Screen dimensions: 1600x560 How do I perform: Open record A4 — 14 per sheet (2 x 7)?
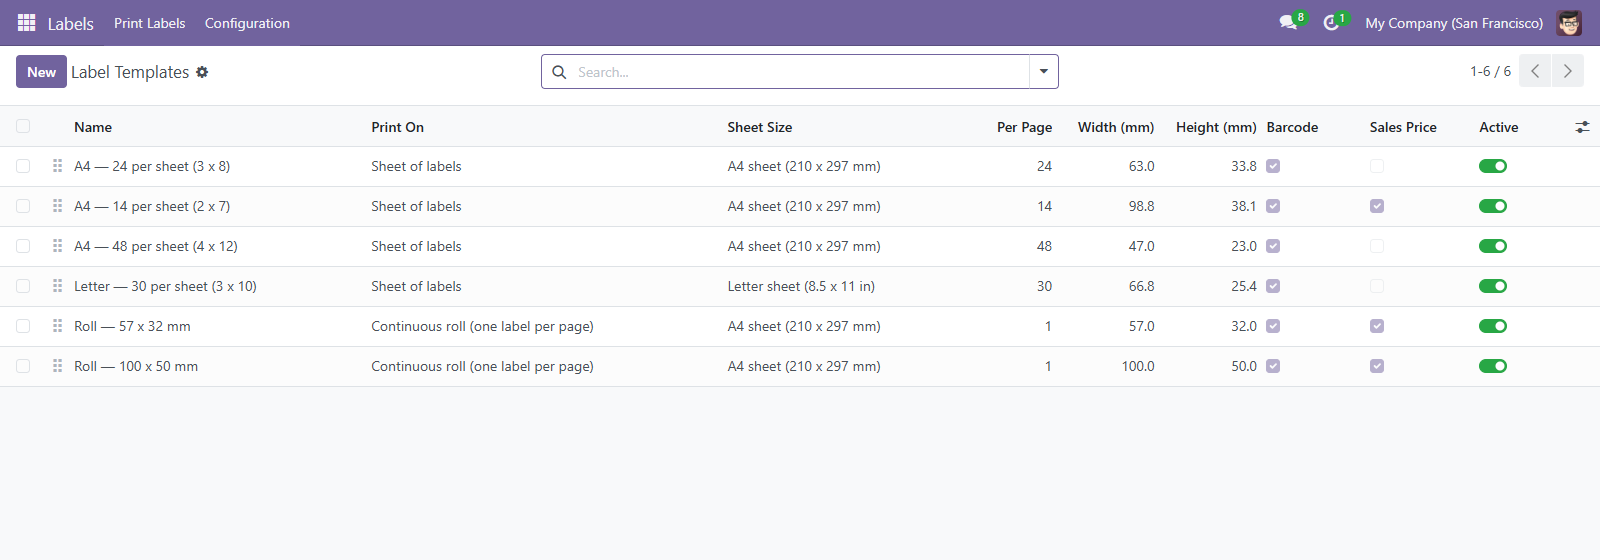(x=152, y=206)
